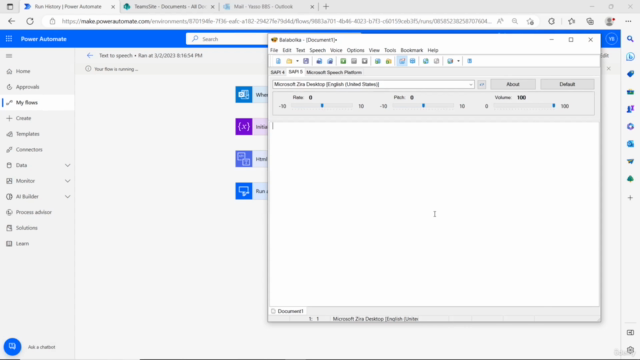Click the highlighted panel toggle icon in Balabolka toolbar
Screen dimensions: 640x360
point(402,61)
